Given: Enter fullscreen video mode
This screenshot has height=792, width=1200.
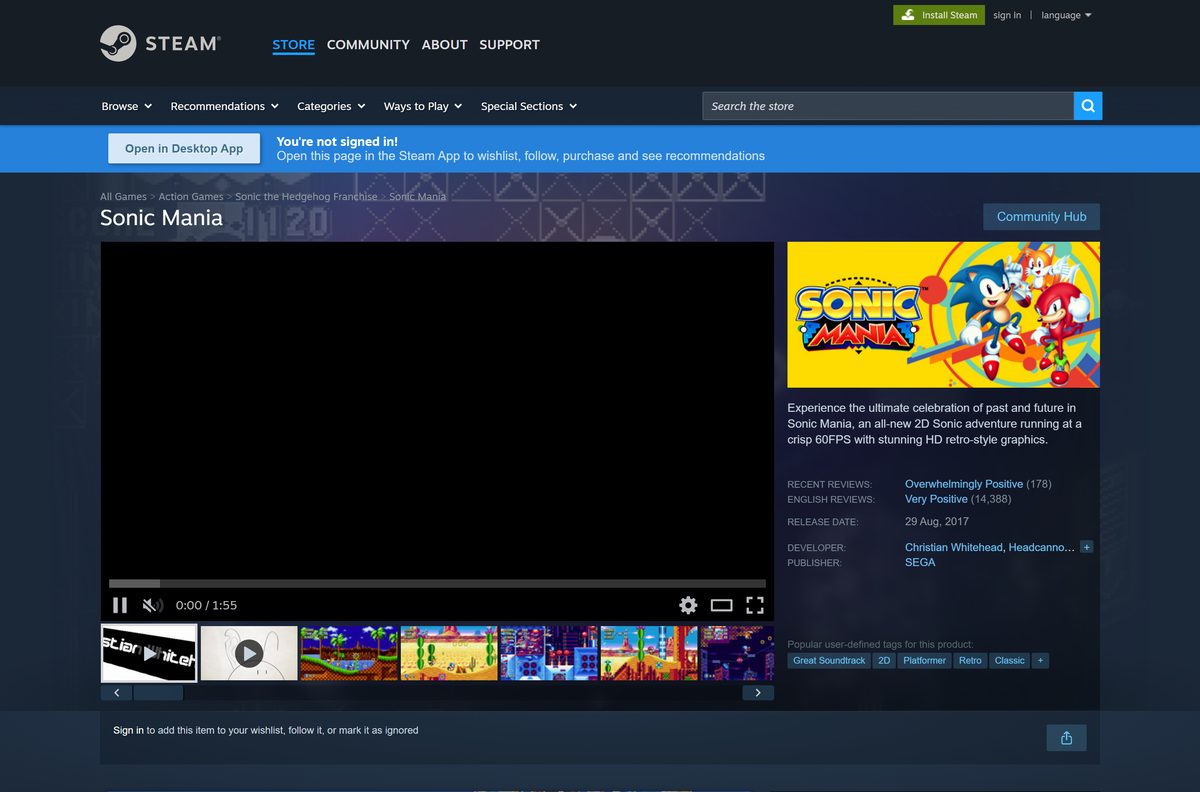Looking at the screenshot, I should coord(755,605).
